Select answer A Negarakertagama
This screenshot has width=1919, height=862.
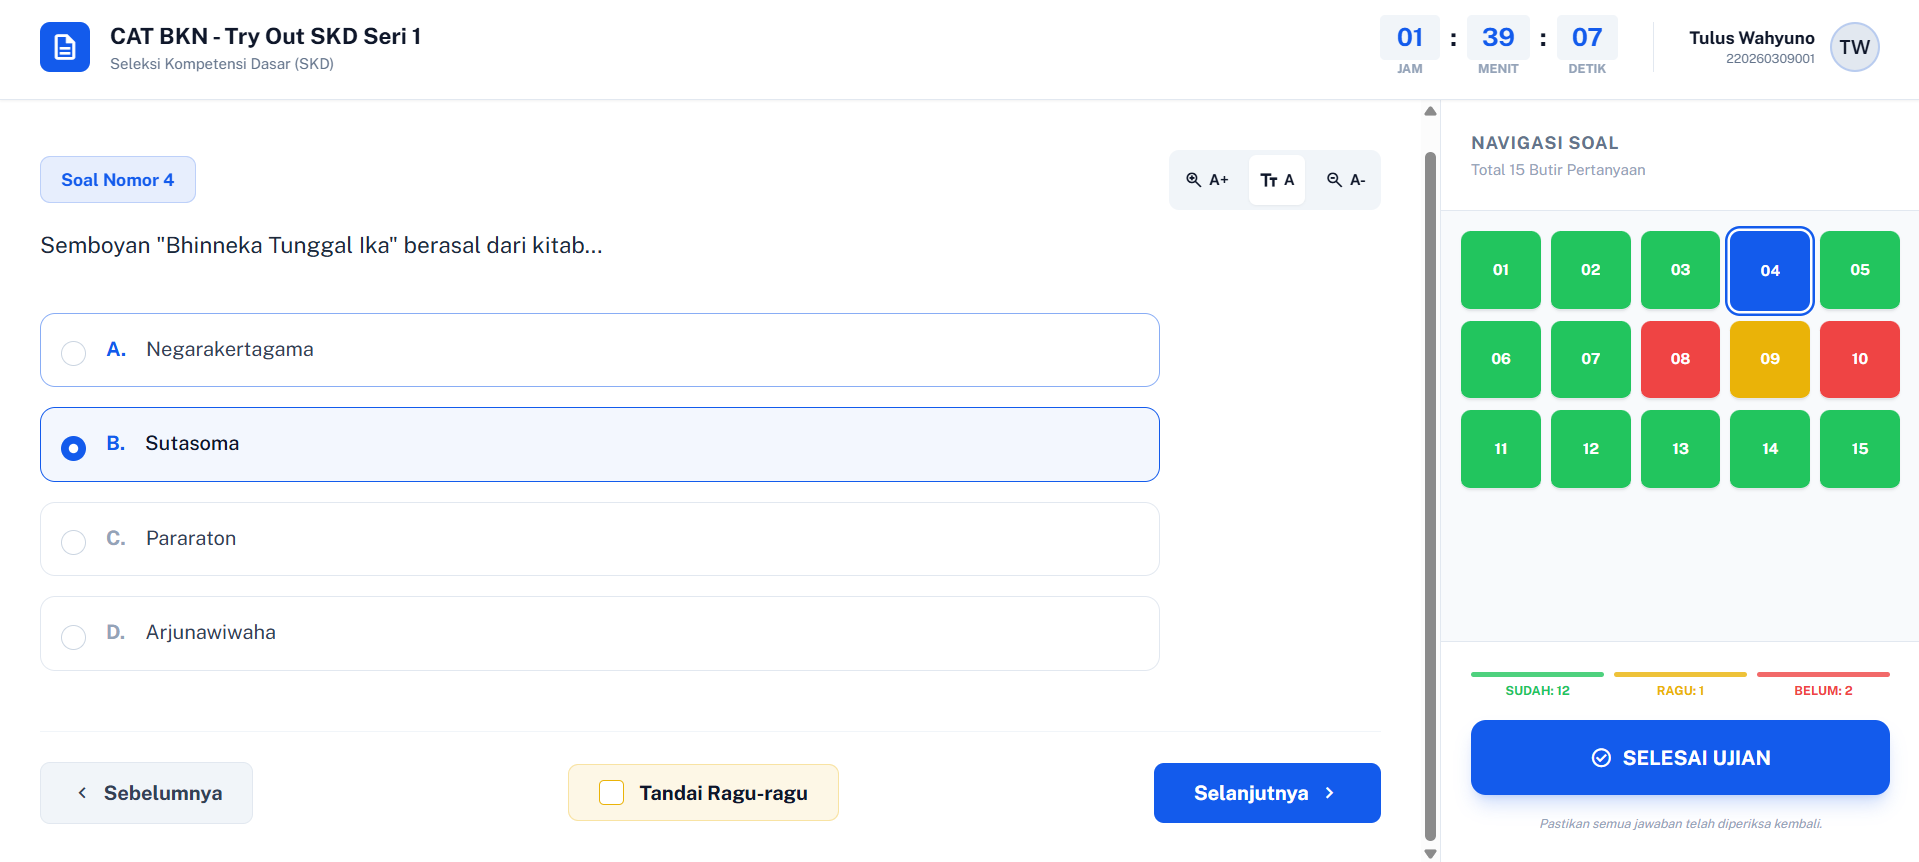(x=74, y=353)
